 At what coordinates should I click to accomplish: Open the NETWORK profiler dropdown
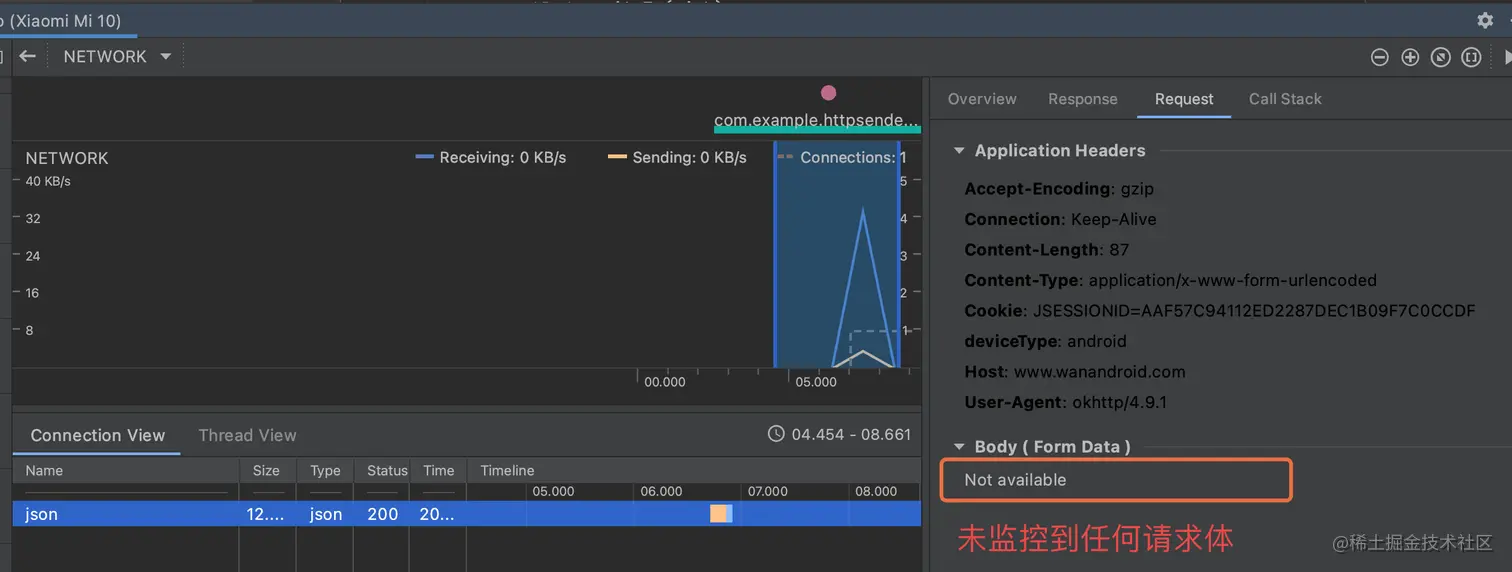117,57
